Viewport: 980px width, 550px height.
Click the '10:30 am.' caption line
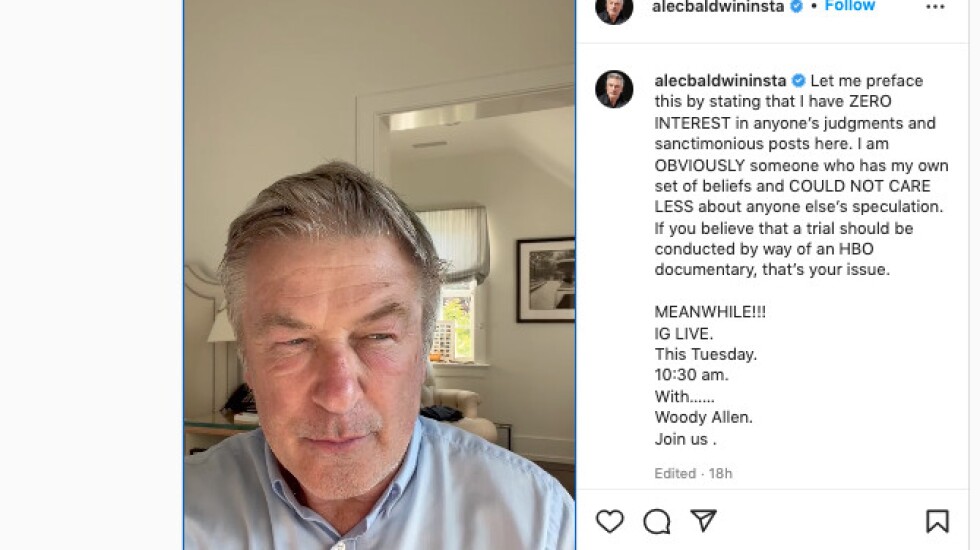tap(691, 375)
